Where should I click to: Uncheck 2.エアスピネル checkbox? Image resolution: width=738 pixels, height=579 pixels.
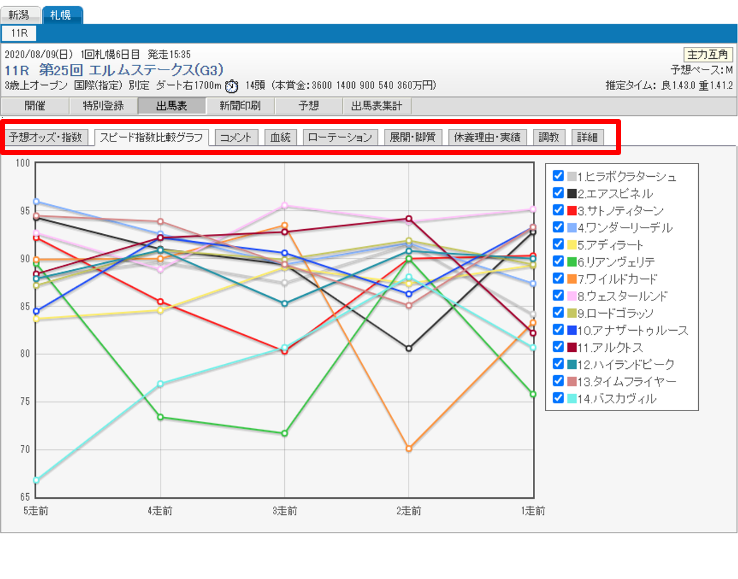[558, 193]
